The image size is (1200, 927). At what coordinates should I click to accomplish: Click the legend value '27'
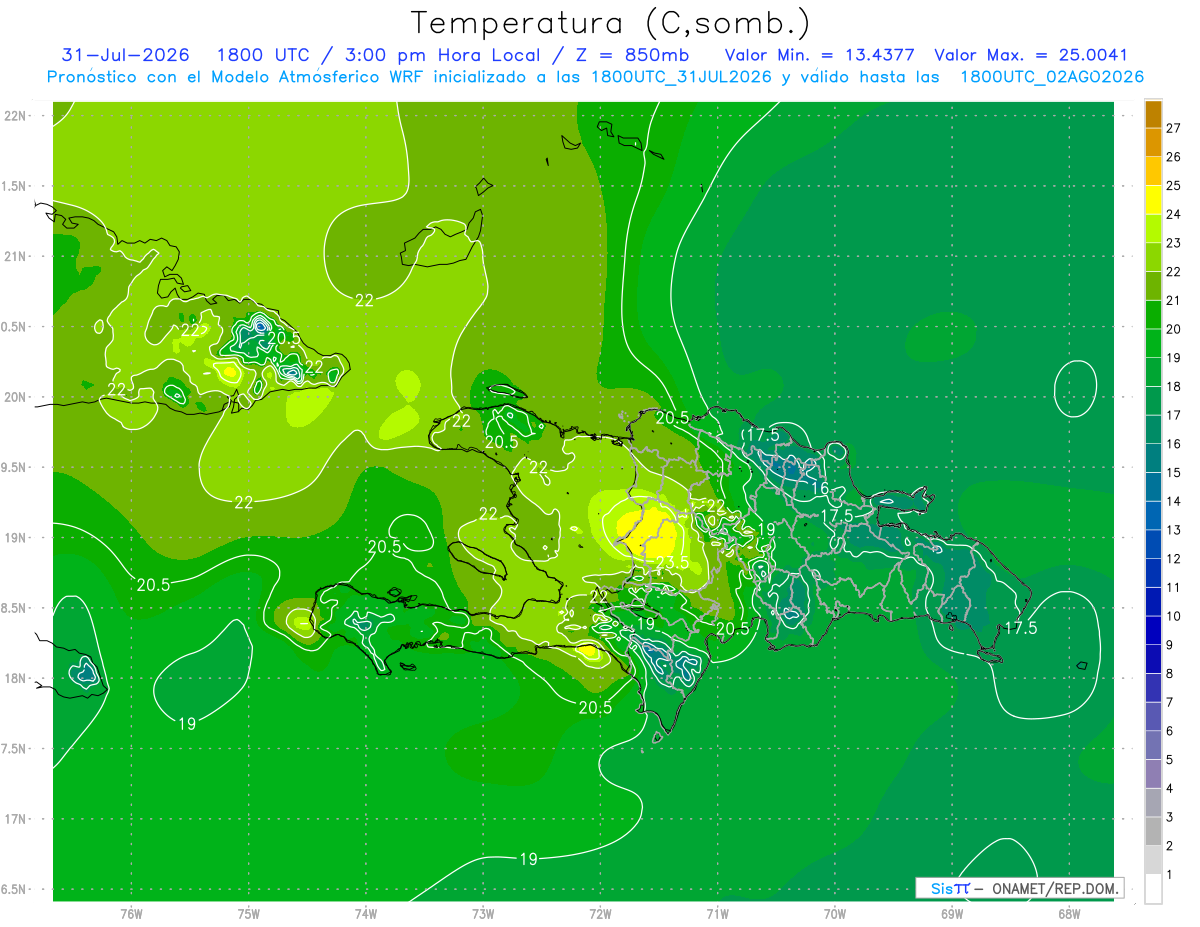point(1174,128)
